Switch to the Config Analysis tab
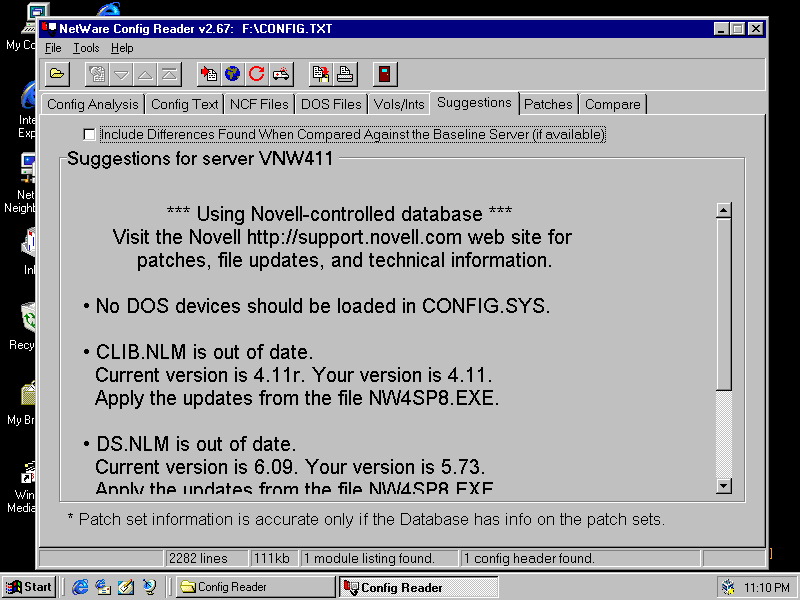Screen dimensions: 800x600 [x=93, y=104]
